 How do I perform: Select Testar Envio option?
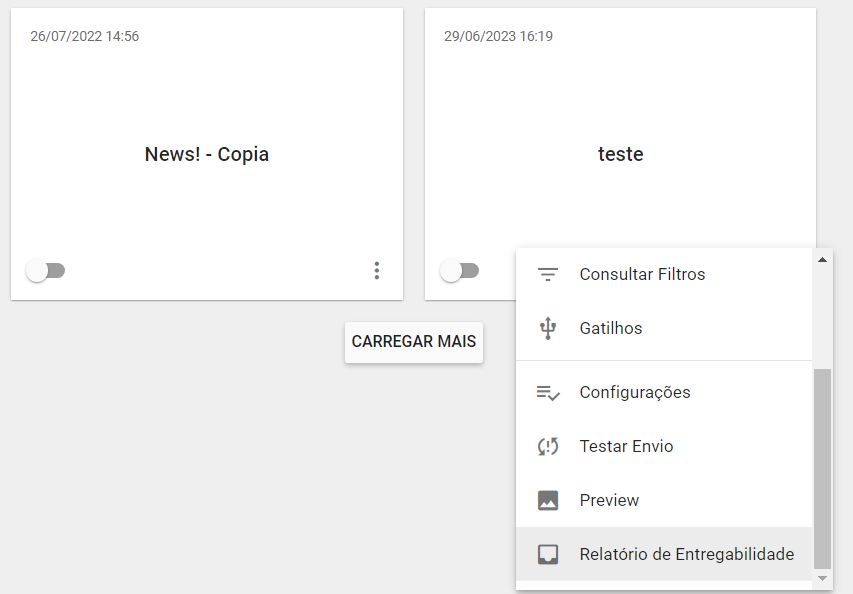coord(626,446)
